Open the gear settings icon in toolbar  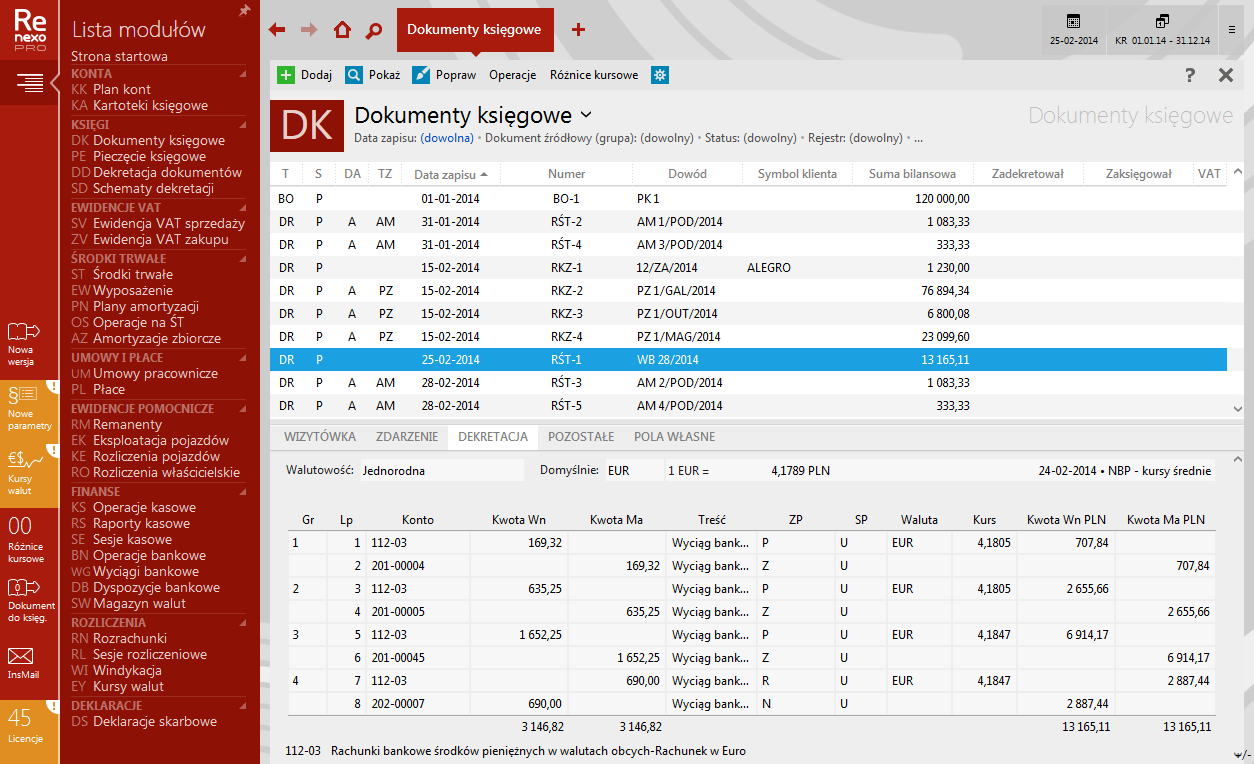click(x=660, y=75)
